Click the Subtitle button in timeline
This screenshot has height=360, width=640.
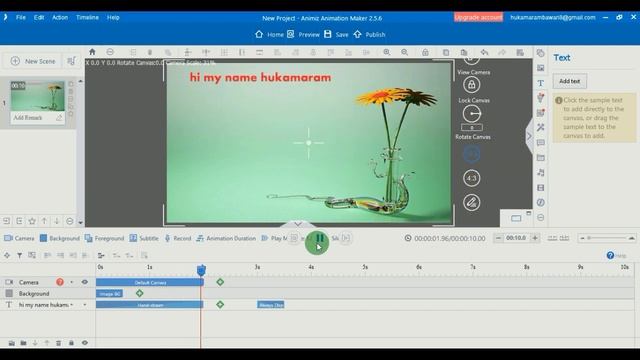coord(144,238)
